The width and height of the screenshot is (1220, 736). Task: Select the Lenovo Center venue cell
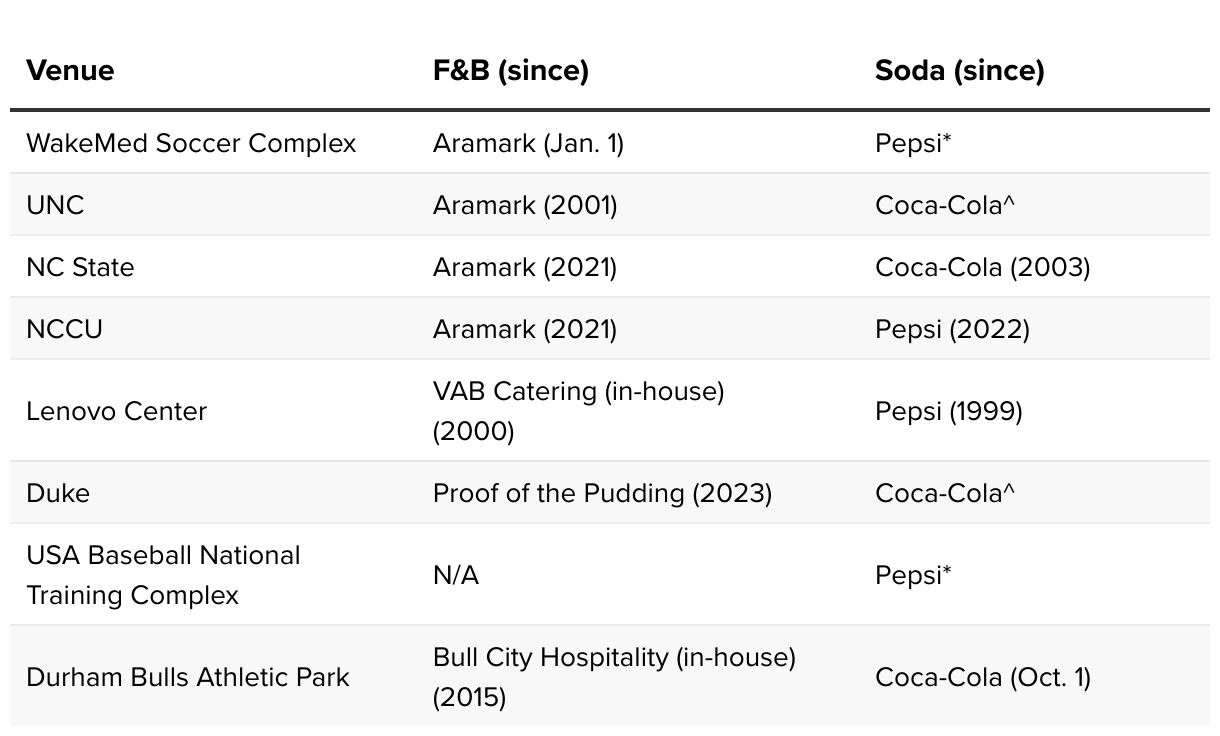116,411
